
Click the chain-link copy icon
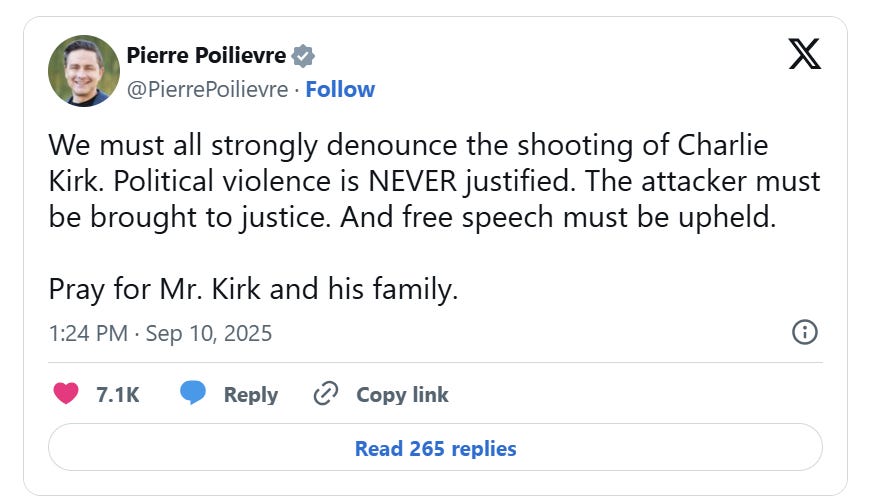click(325, 394)
